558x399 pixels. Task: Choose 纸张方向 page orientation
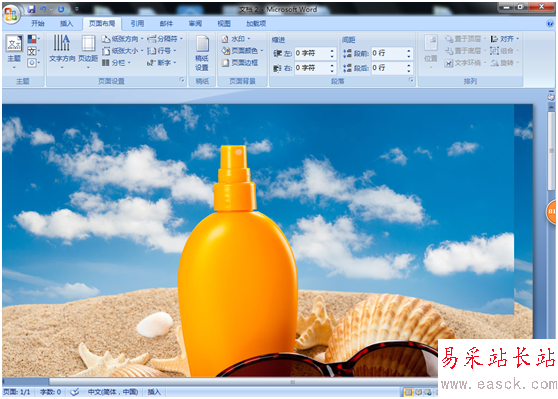point(122,39)
